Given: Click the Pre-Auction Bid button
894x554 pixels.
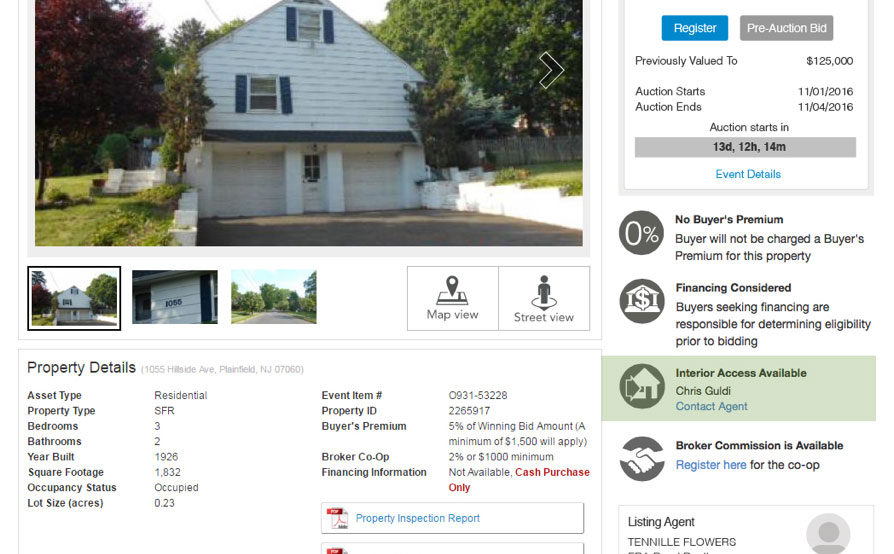Looking at the screenshot, I should [786, 28].
